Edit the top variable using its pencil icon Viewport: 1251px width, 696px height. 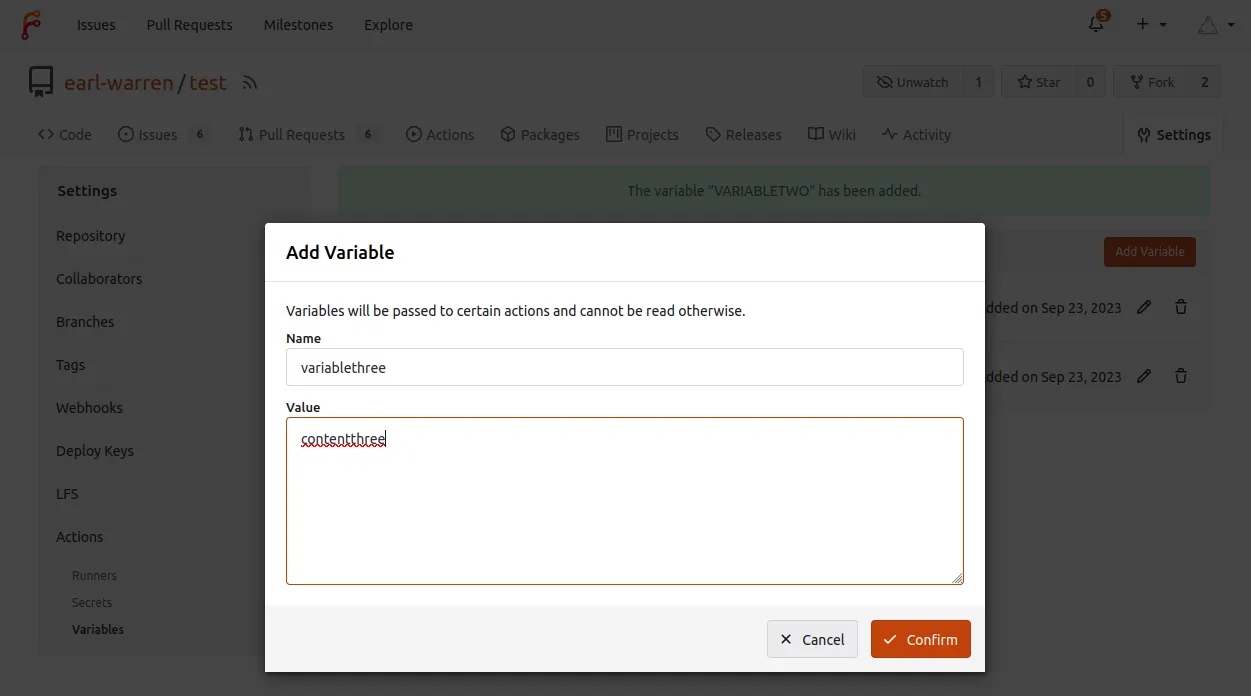tap(1144, 307)
